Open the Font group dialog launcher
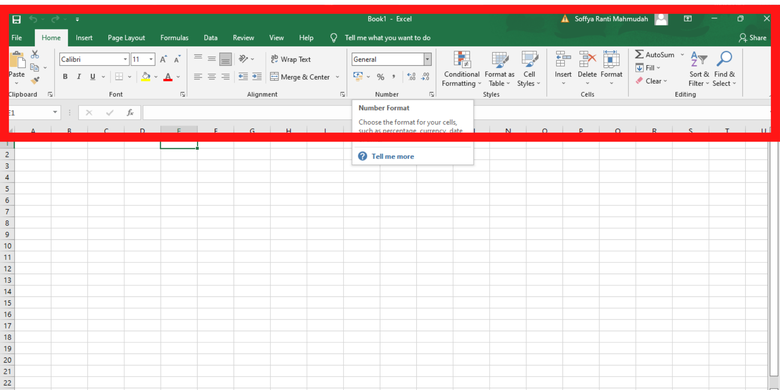The height and width of the screenshot is (390, 780). pos(183,94)
